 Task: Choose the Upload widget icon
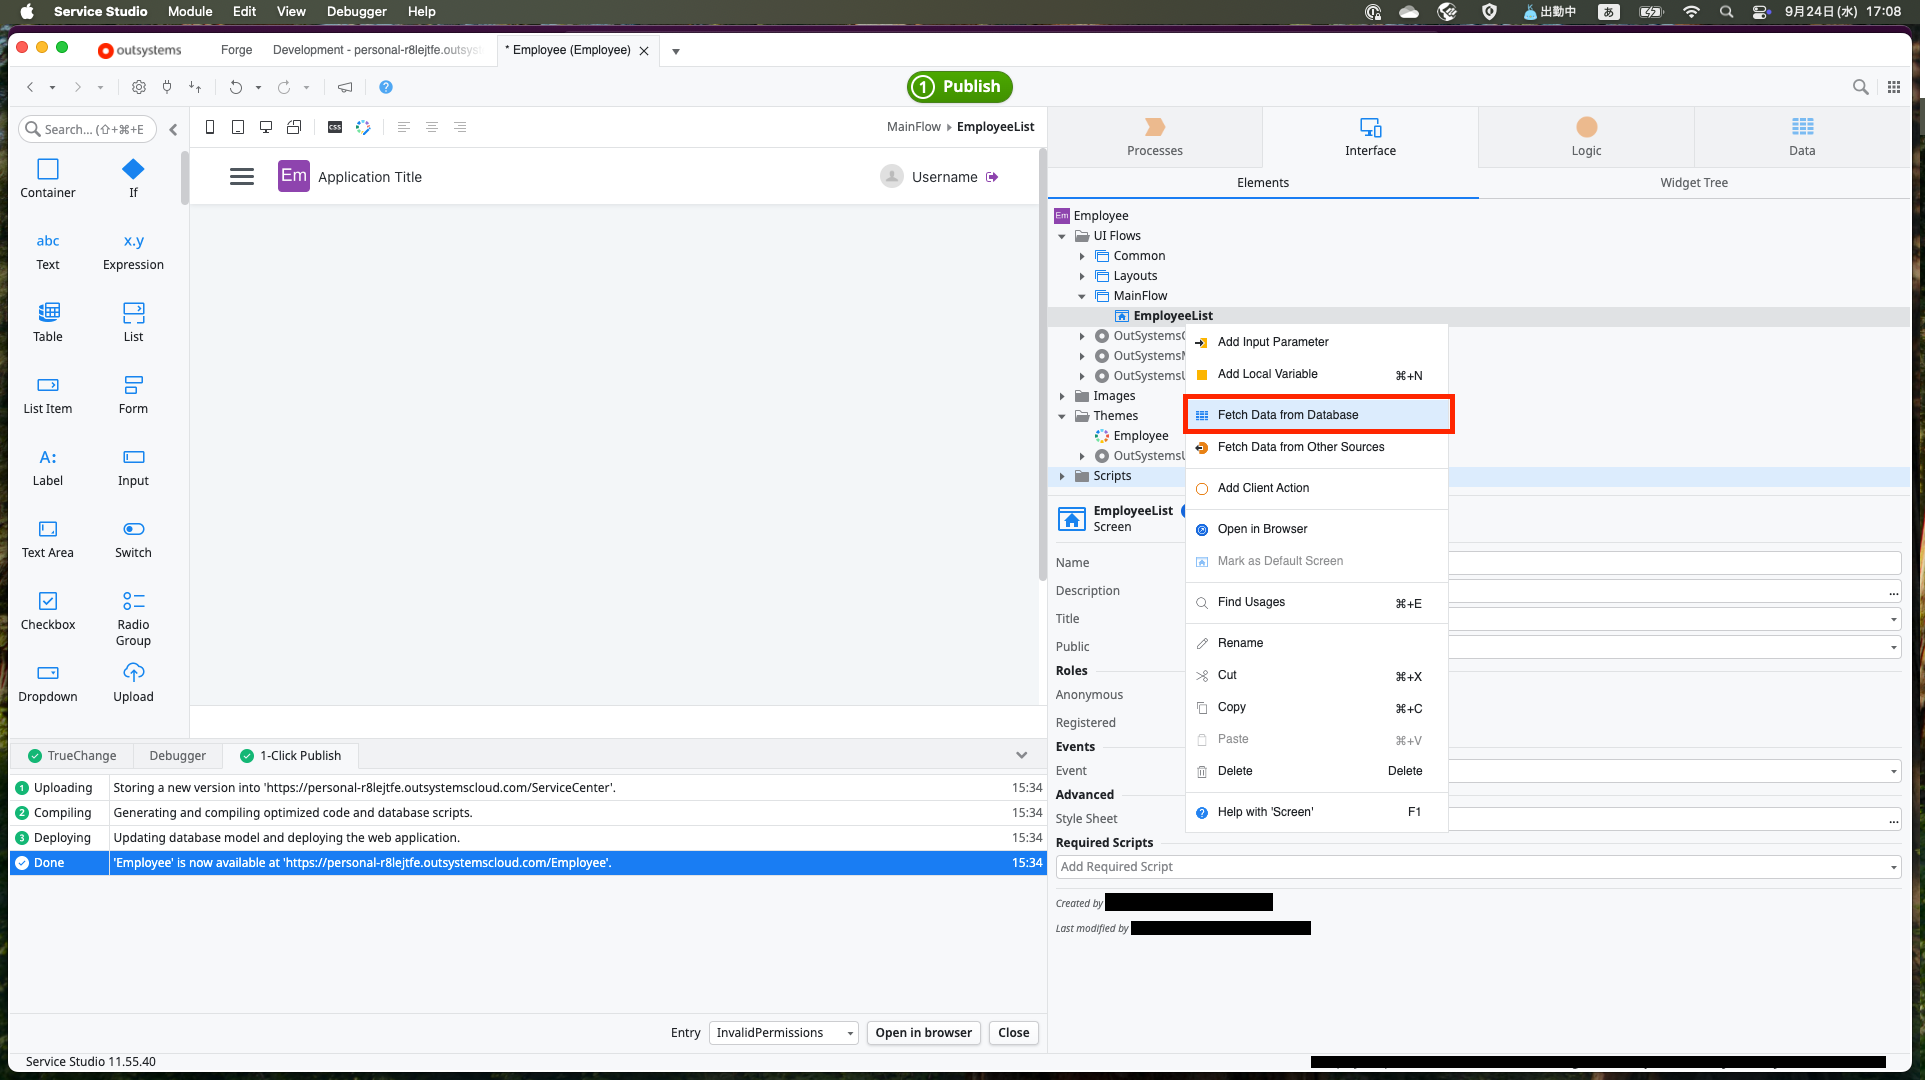point(133,673)
